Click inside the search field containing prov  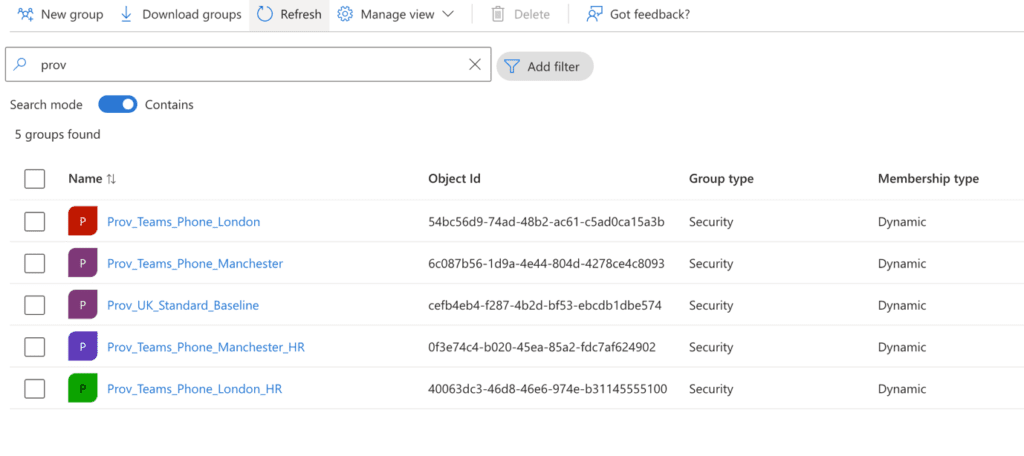[x=248, y=64]
